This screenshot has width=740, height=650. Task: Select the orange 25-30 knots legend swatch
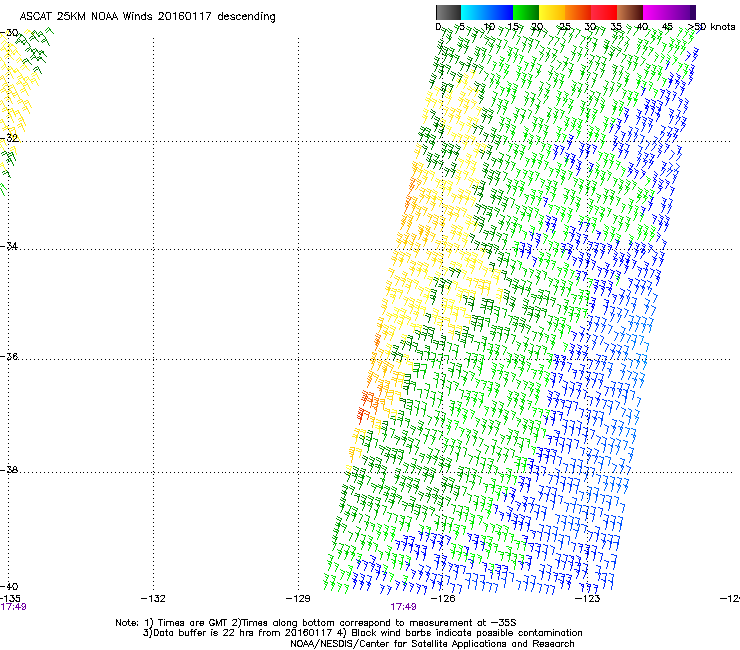[x=578, y=12]
